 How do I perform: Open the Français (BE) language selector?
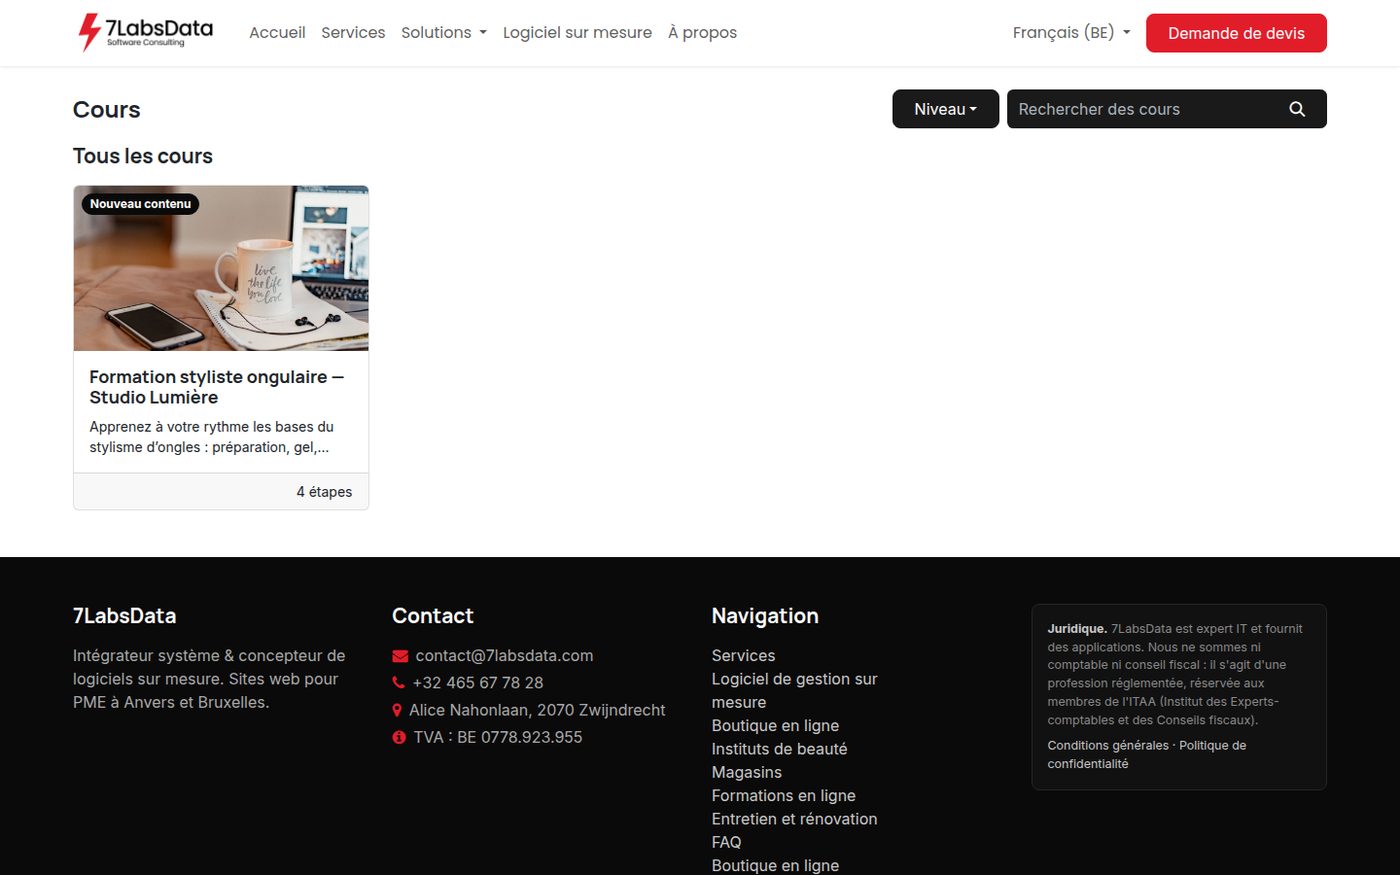click(x=1071, y=33)
